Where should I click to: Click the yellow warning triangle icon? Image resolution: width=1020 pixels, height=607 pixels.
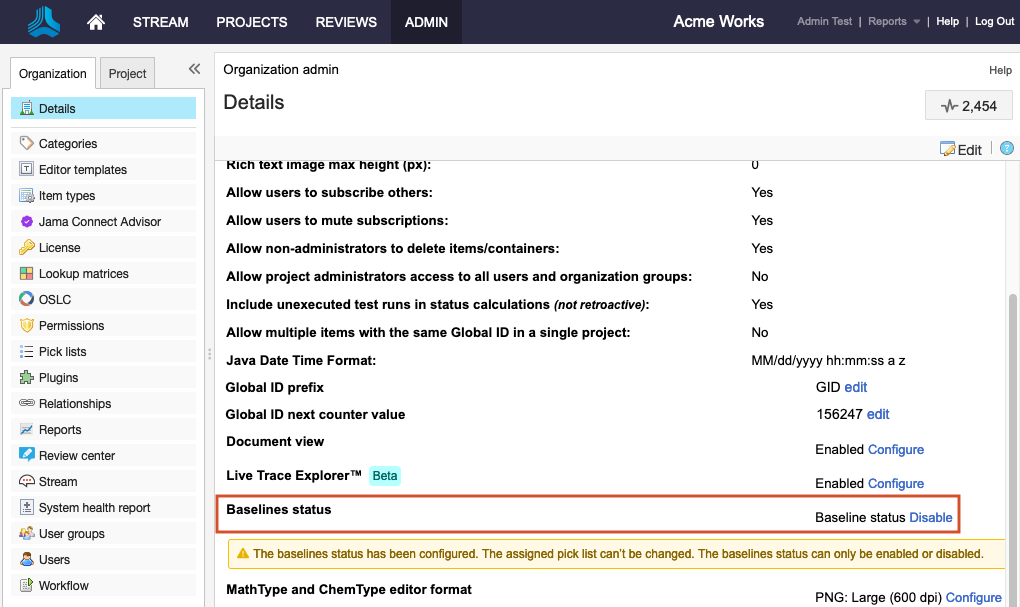pos(243,554)
